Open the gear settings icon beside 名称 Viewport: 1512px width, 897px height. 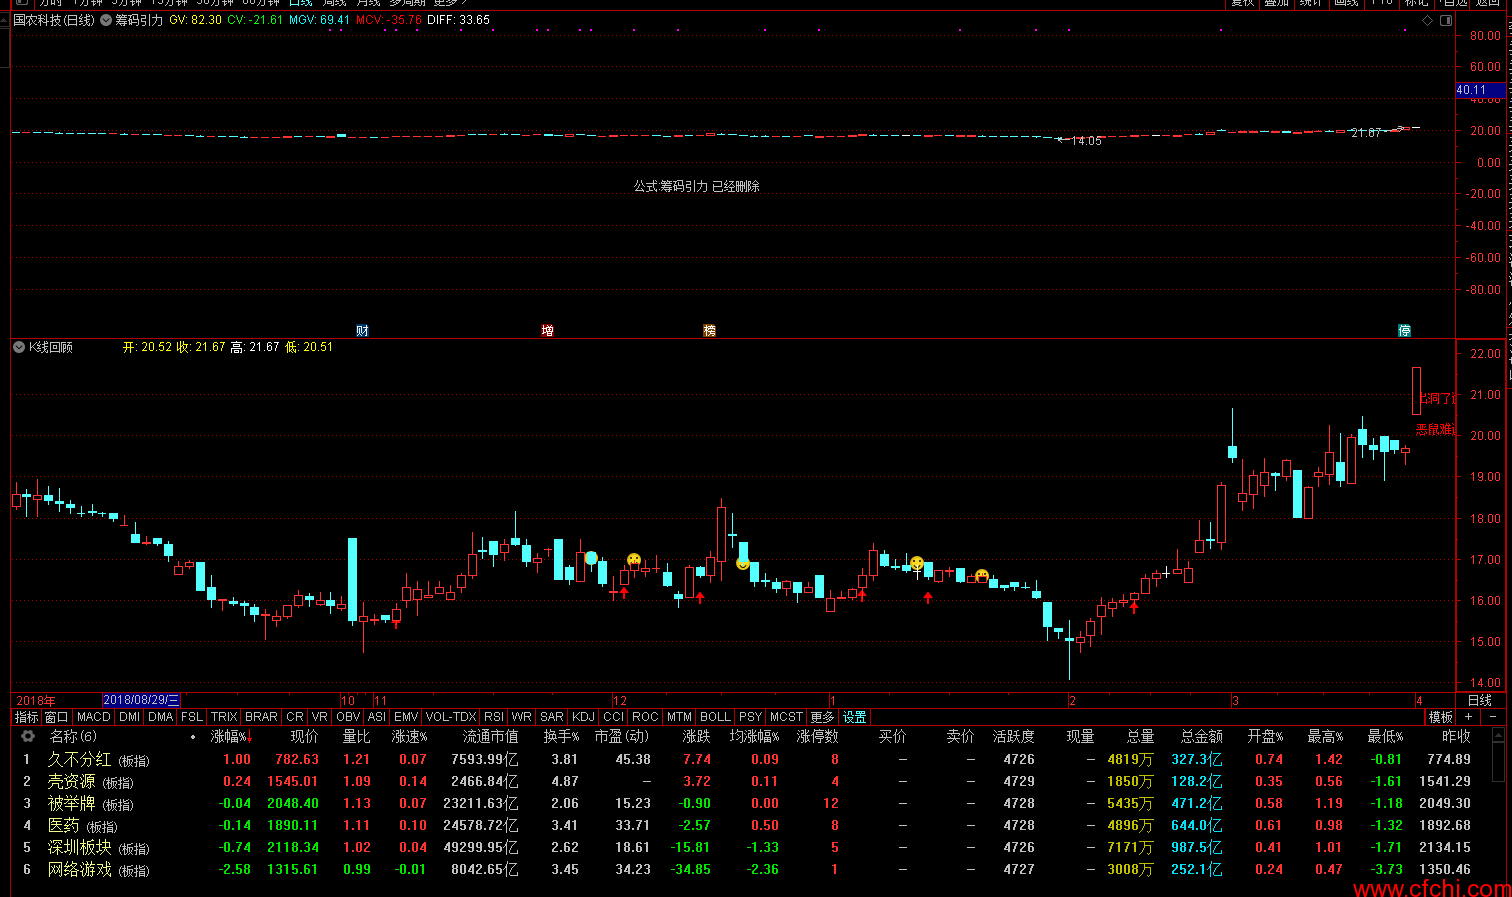click(x=28, y=736)
